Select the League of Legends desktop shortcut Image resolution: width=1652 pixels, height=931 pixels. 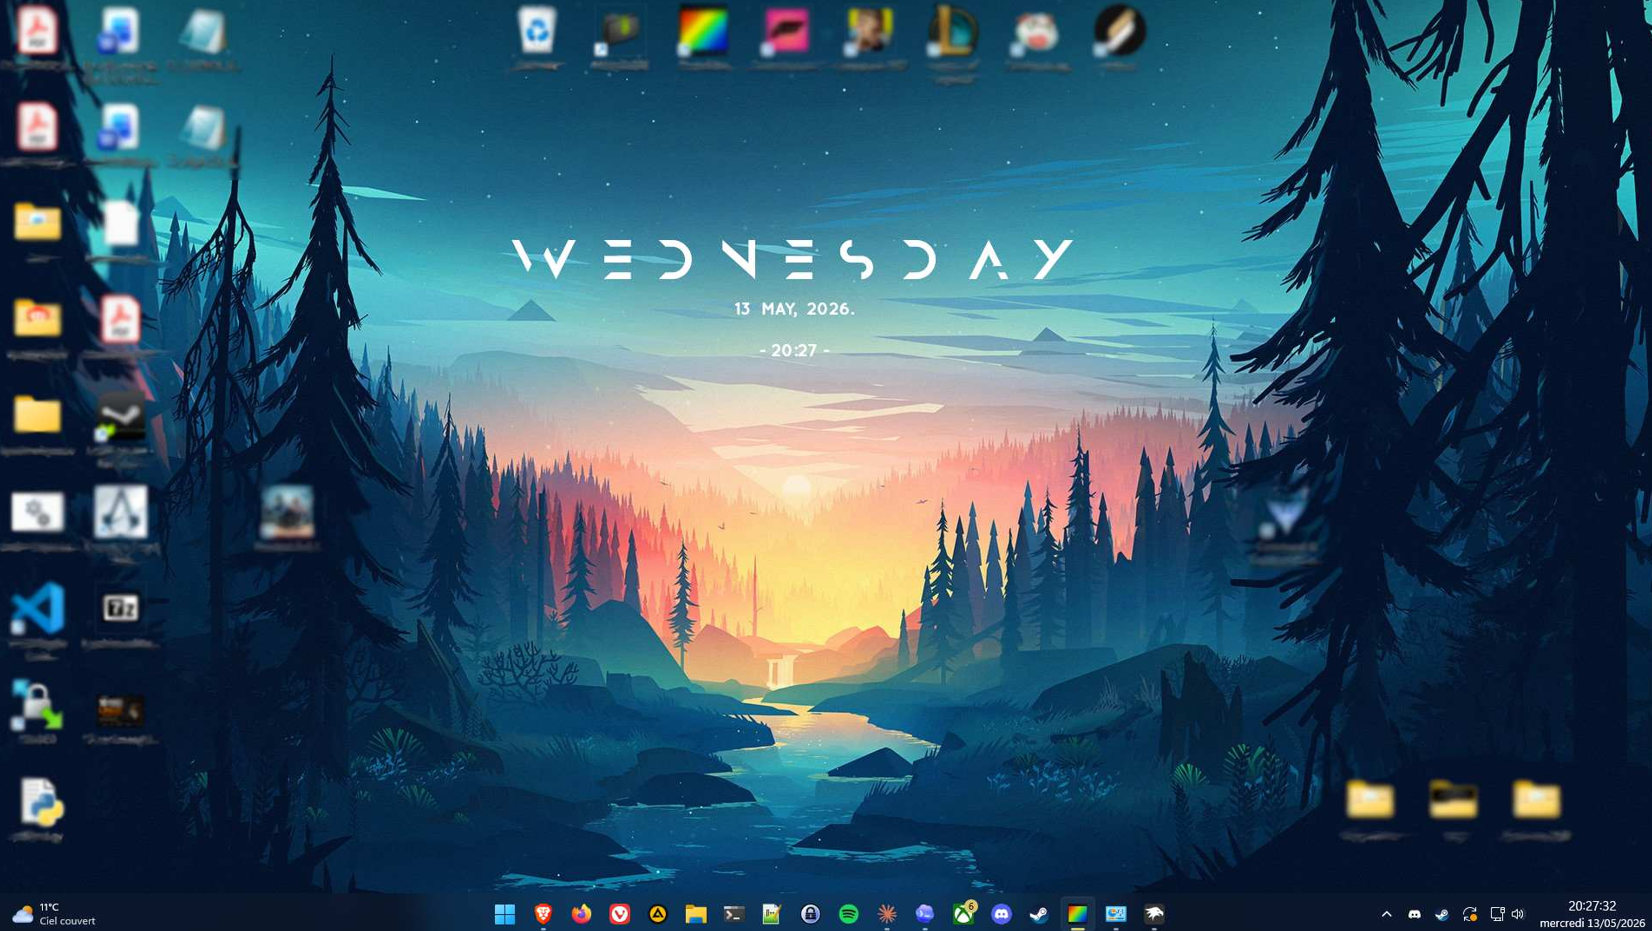coord(953,42)
